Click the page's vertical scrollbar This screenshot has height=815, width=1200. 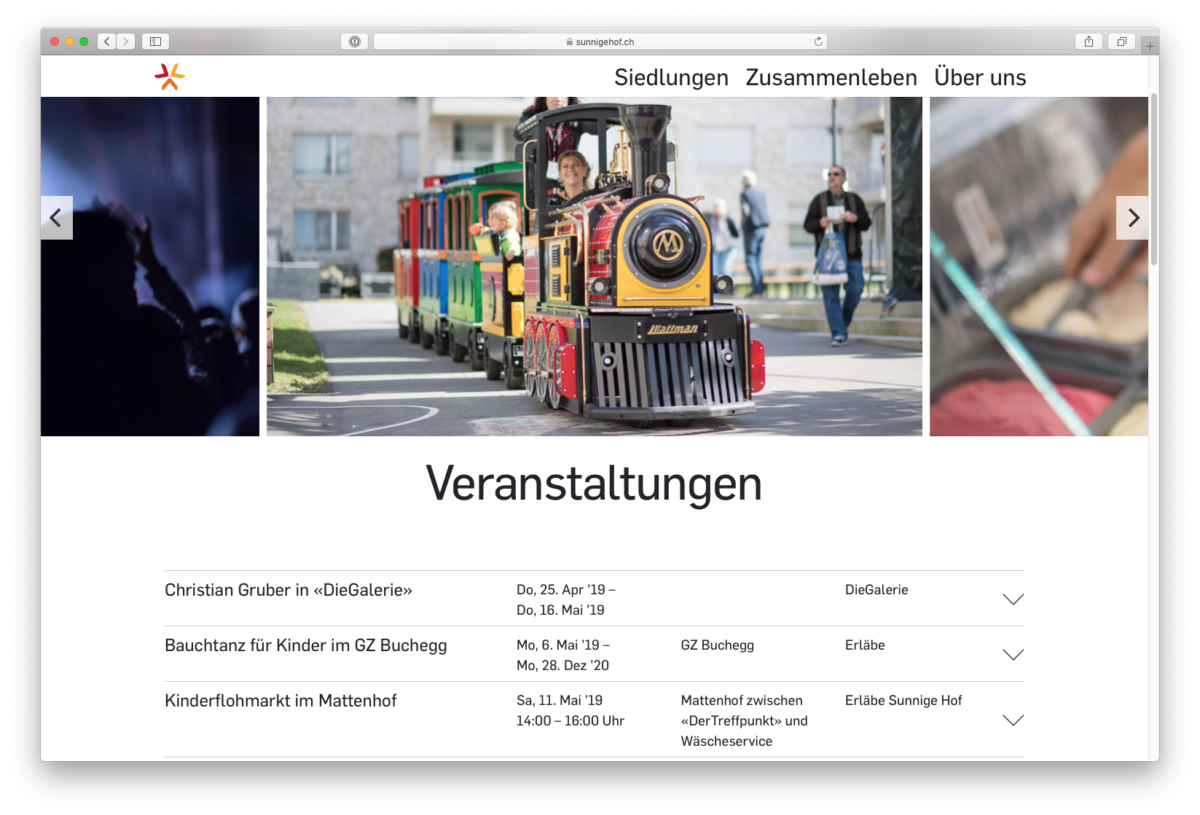1154,180
